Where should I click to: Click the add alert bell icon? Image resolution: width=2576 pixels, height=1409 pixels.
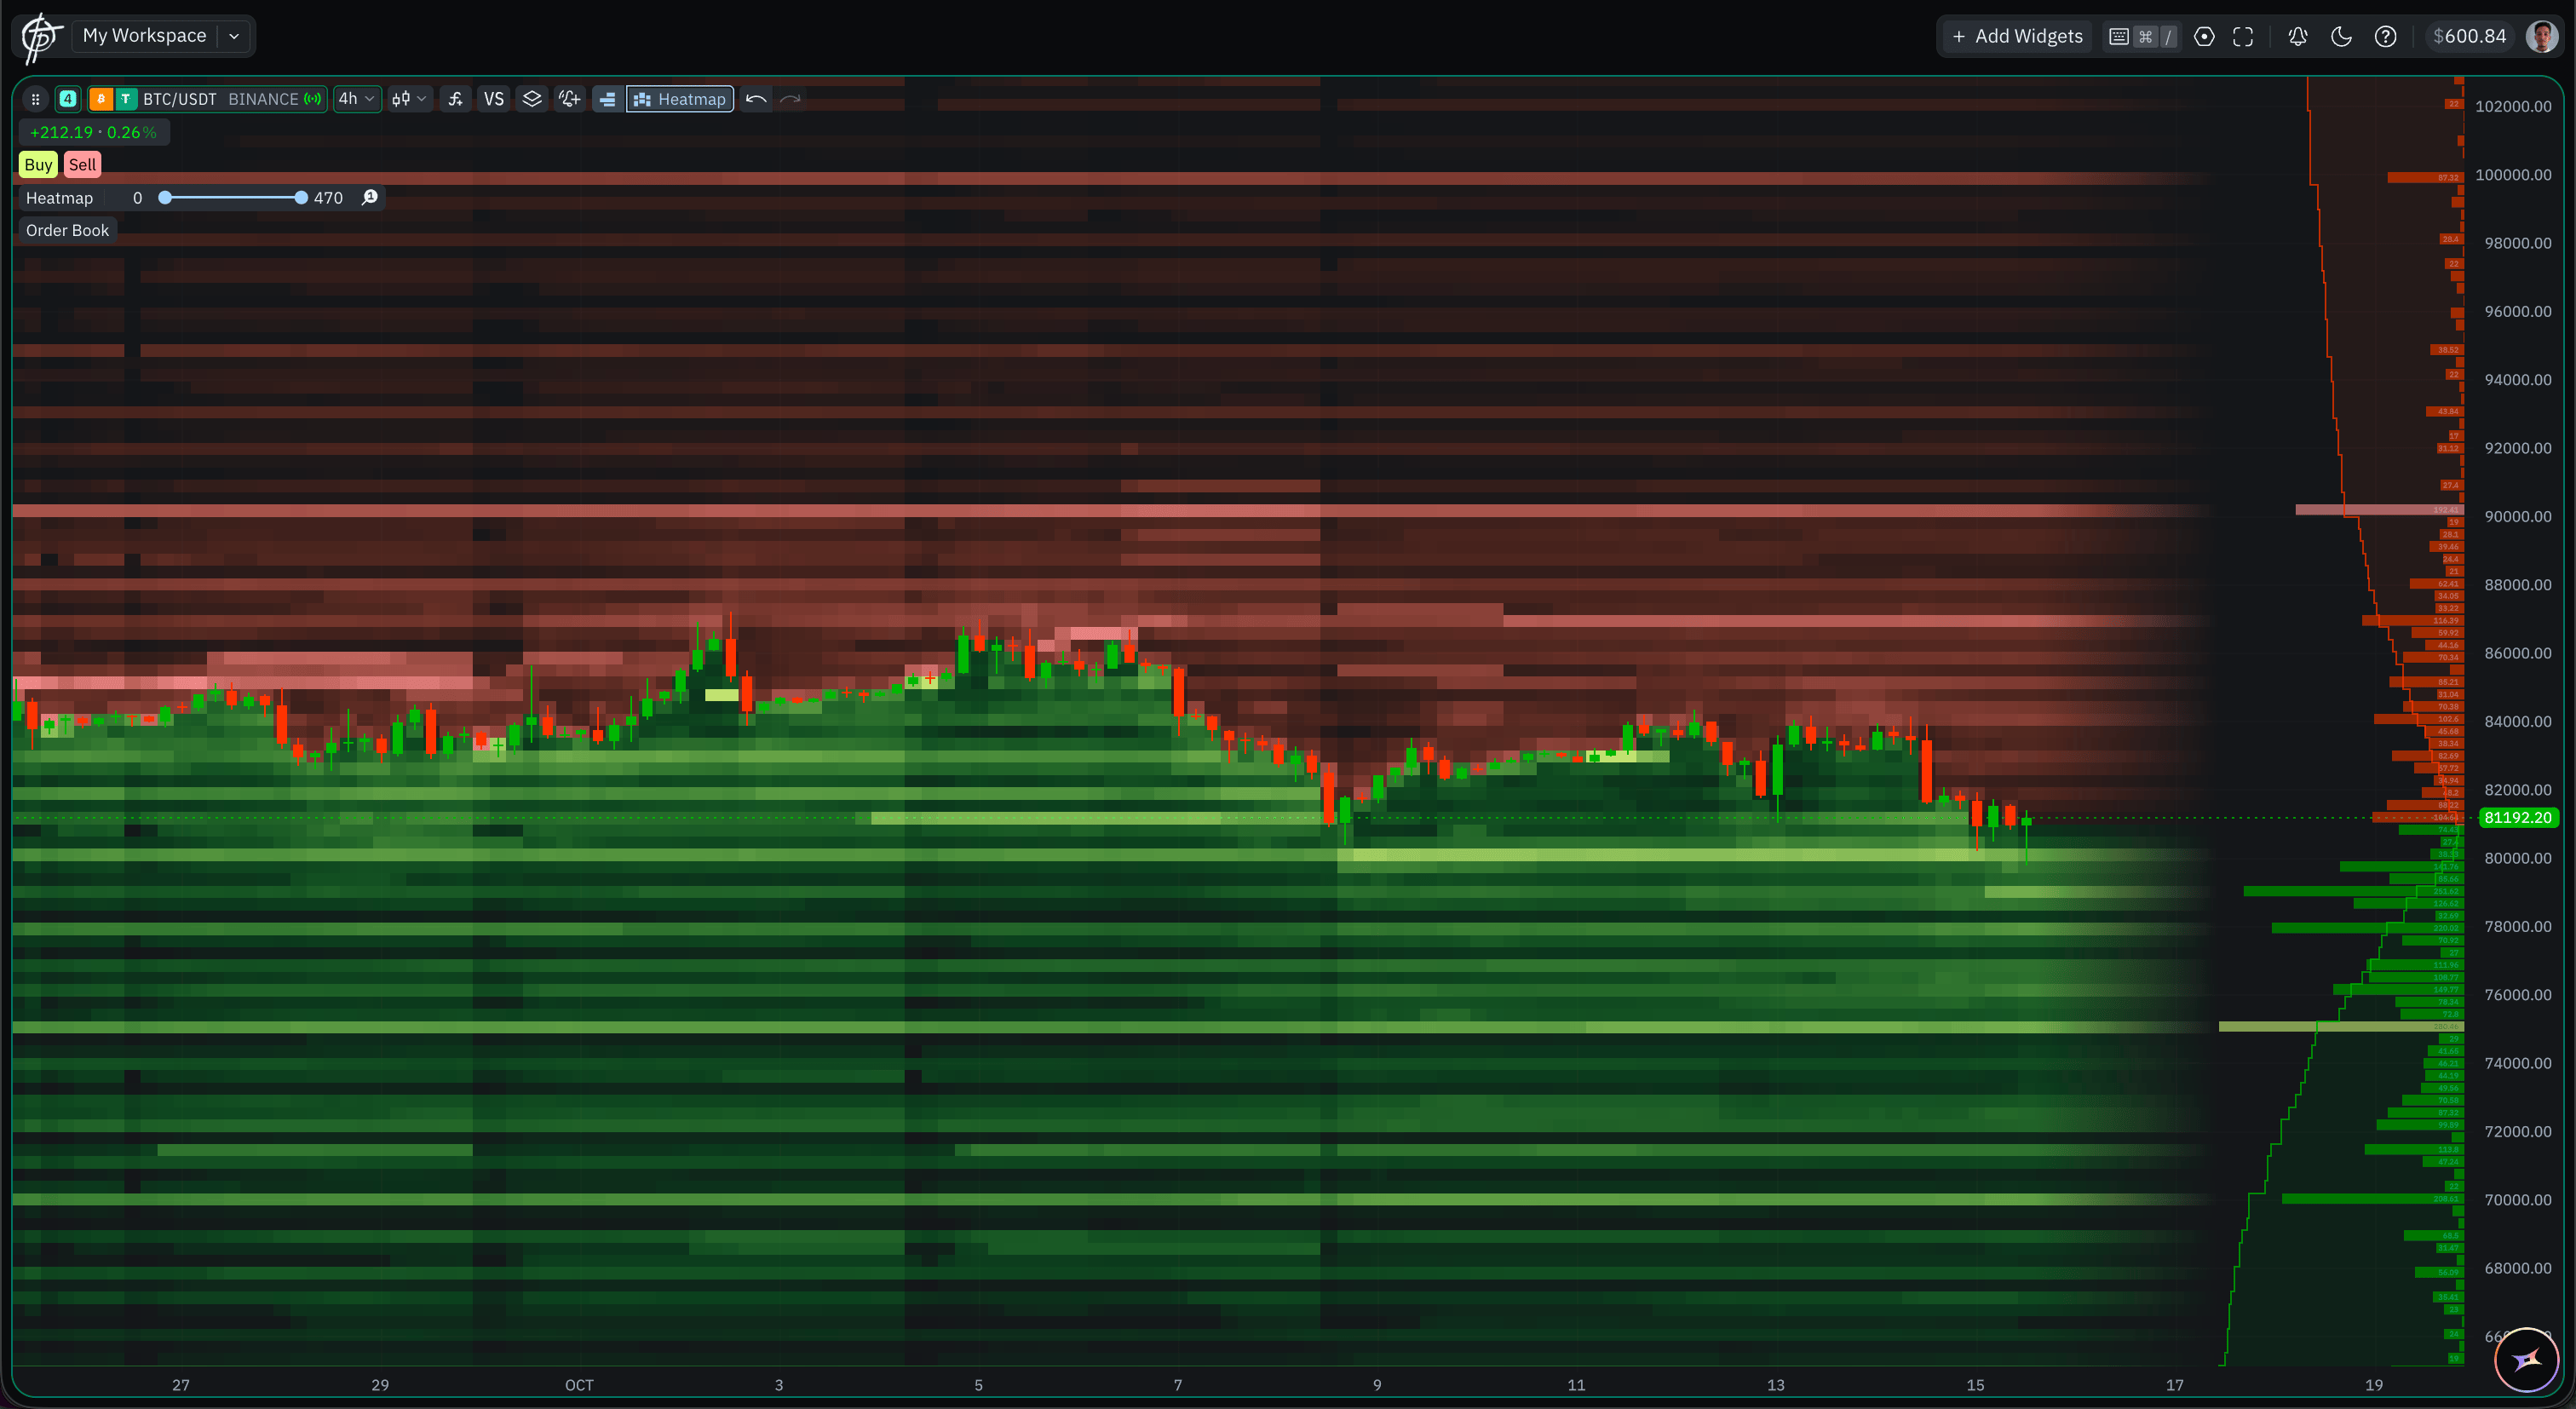pos(570,99)
